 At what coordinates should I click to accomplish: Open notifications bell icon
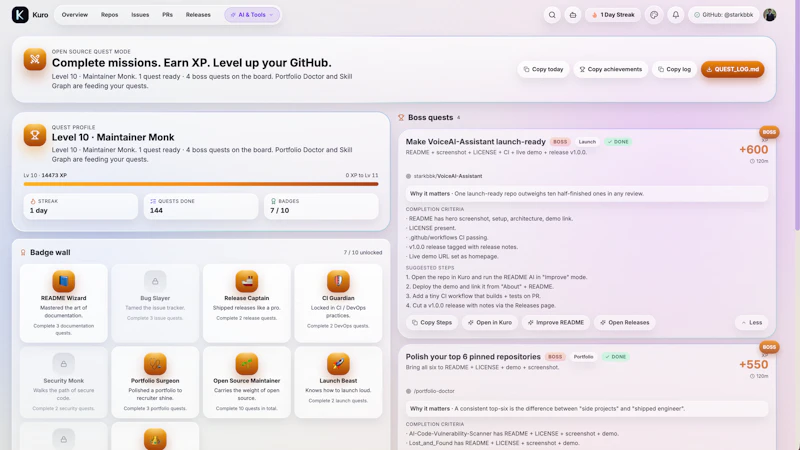coord(676,15)
